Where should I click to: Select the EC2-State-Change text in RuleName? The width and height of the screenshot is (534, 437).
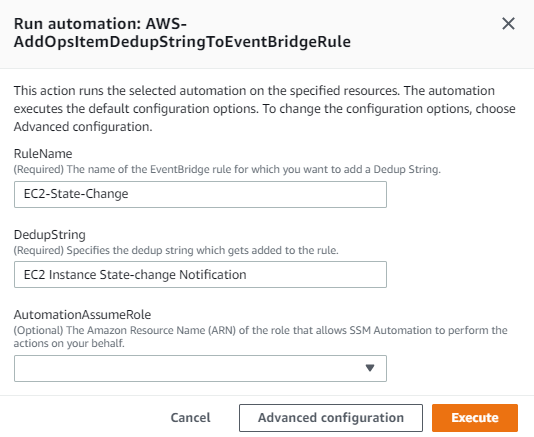click(76, 194)
